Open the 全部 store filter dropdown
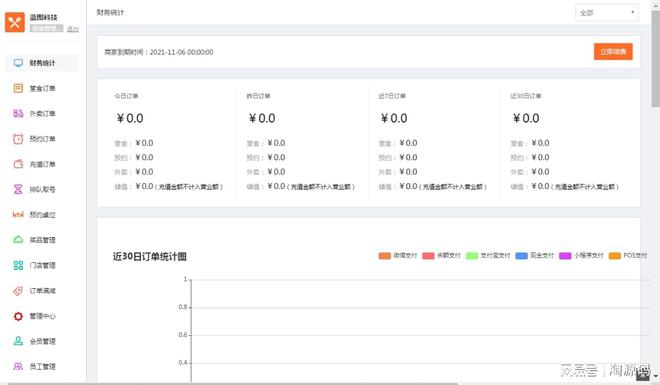The width and height of the screenshot is (660, 385). tap(607, 13)
